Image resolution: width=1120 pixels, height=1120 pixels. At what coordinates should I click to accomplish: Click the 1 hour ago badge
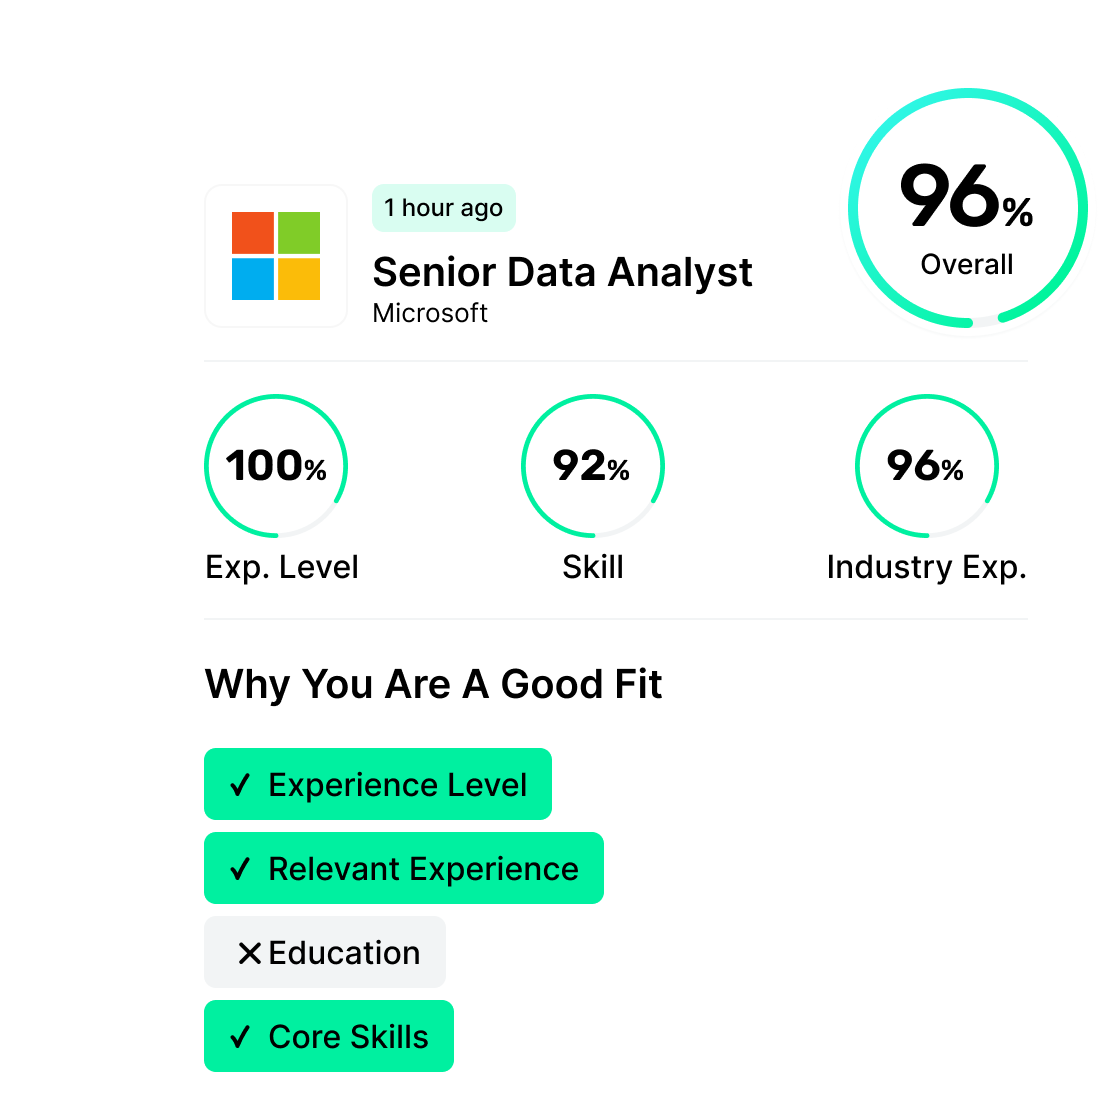[x=444, y=208]
